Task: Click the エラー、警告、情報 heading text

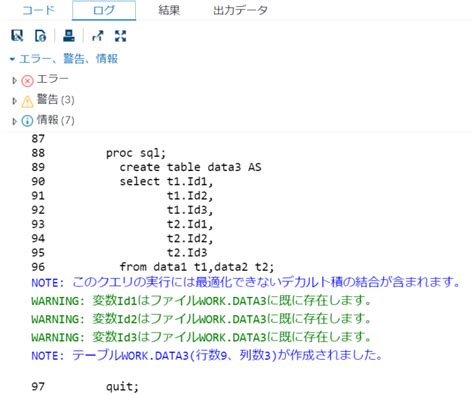Action: tap(68, 59)
